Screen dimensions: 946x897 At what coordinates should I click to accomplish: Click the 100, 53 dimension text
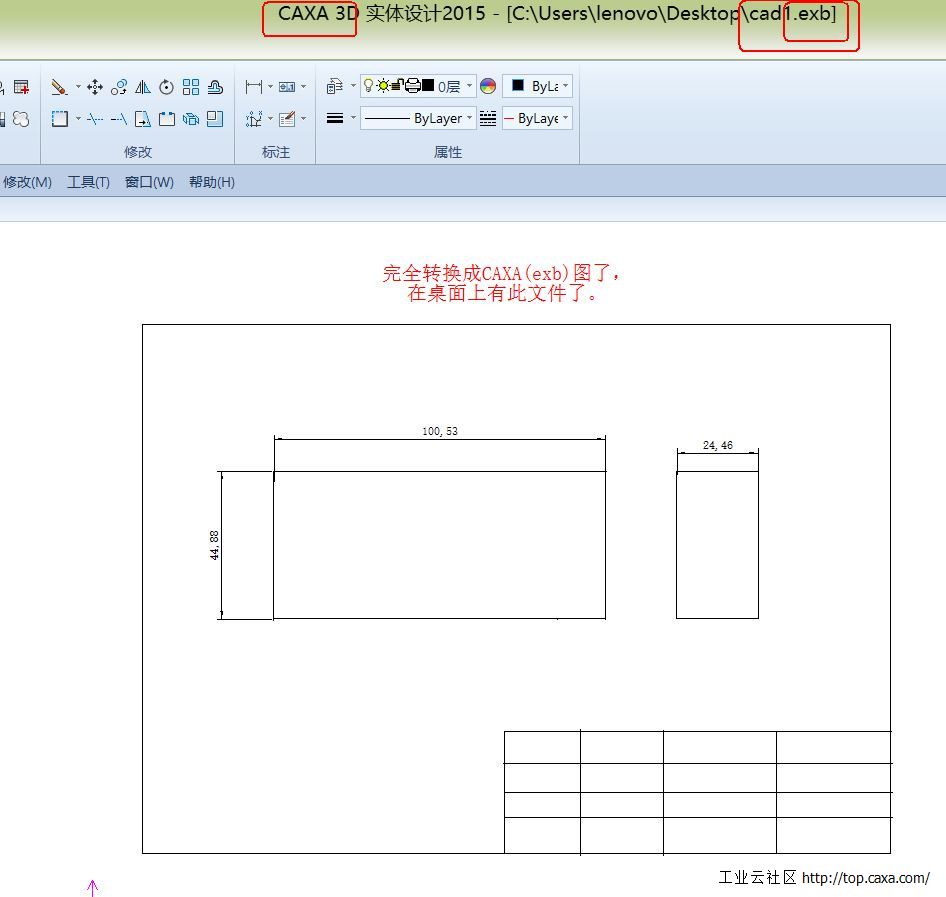(440, 431)
